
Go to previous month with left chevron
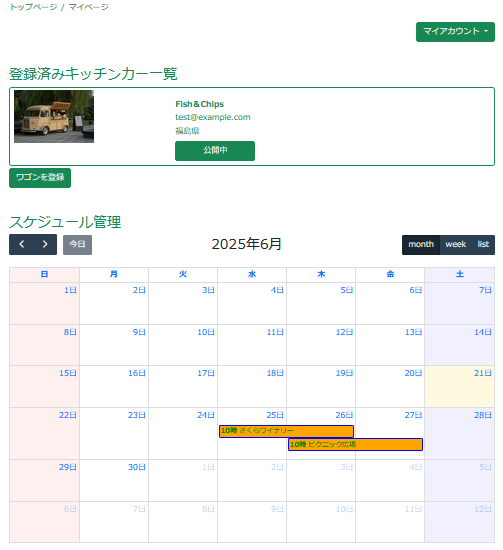(21, 244)
